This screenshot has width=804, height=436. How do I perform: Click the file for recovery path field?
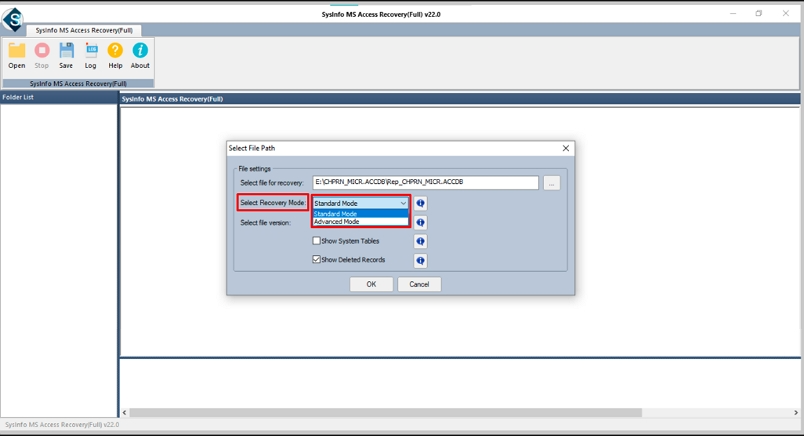point(425,183)
